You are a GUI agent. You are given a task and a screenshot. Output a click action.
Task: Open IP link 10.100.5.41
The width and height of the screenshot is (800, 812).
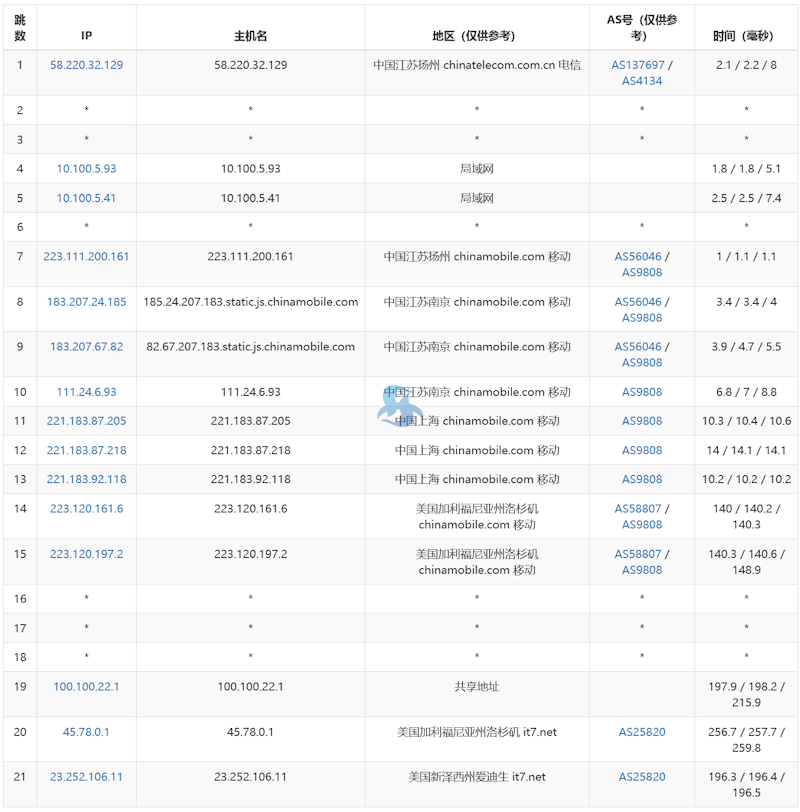[x=86, y=198]
